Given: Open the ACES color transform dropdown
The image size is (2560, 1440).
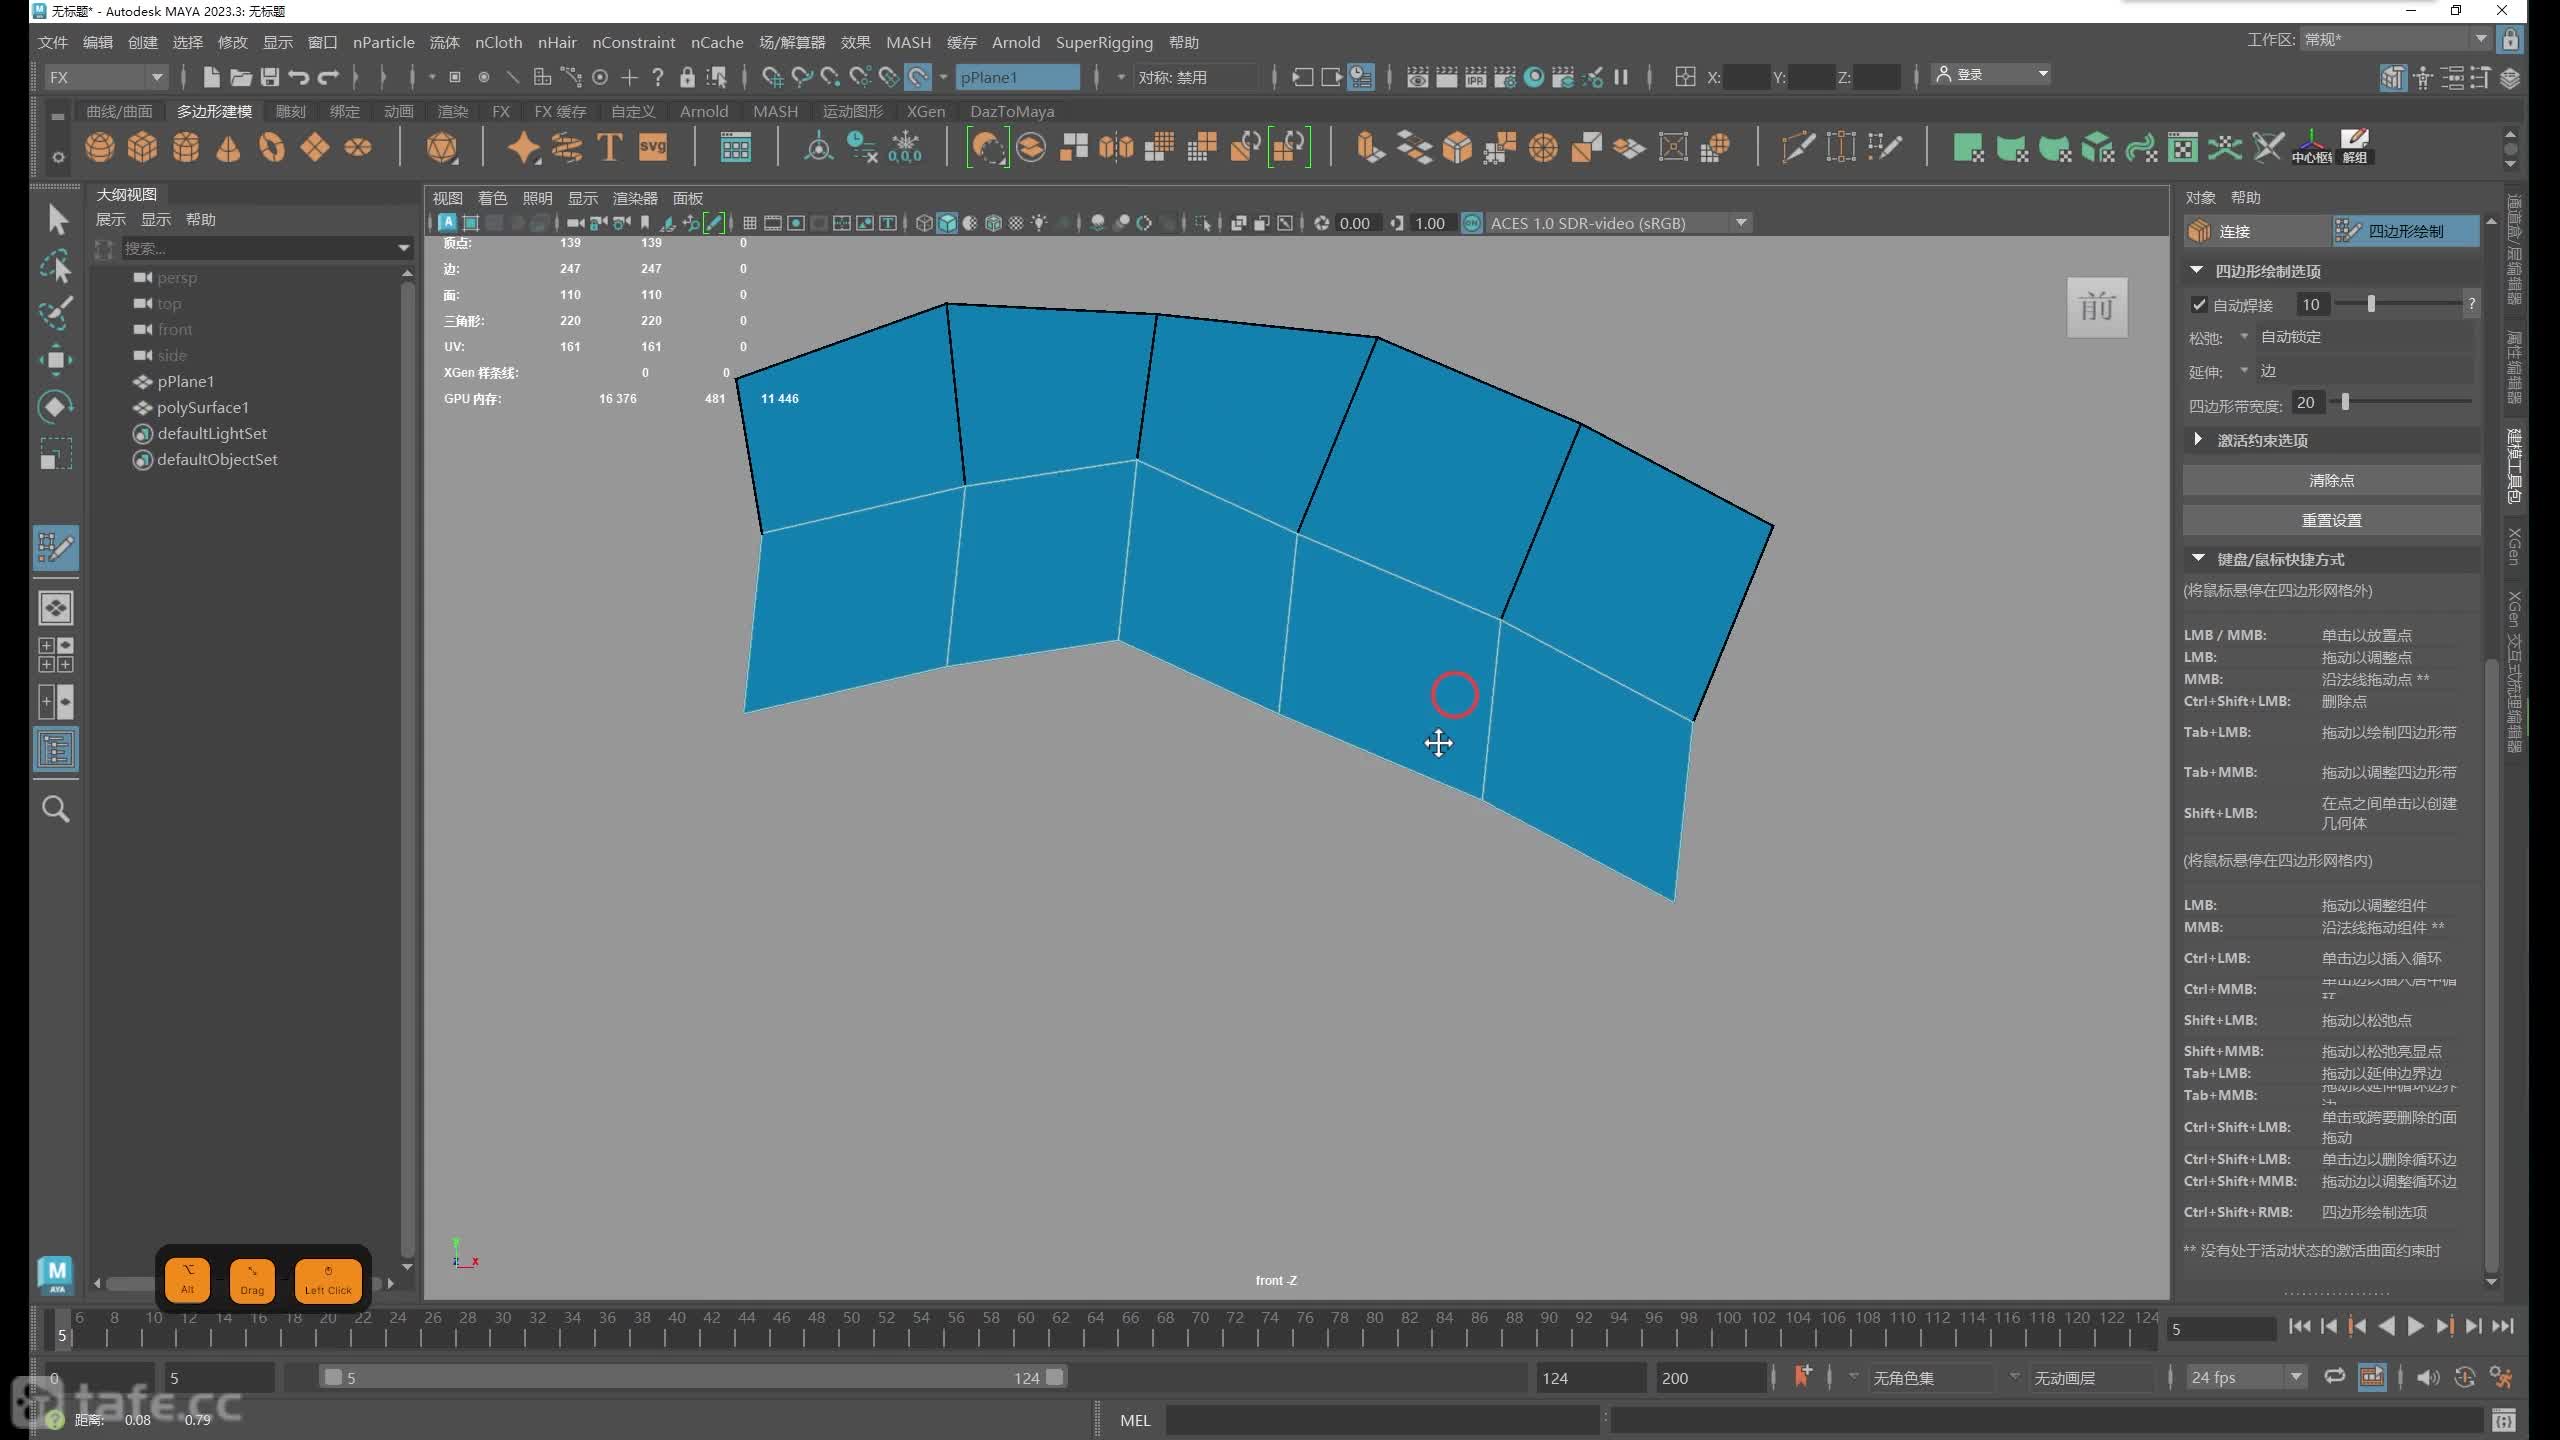Looking at the screenshot, I should click(x=1618, y=223).
